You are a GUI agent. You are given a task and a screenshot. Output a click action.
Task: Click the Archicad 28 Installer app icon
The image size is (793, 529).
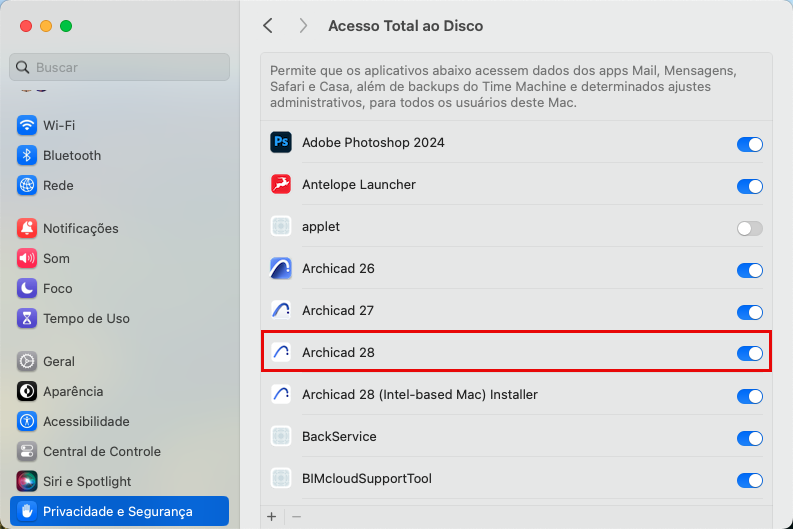pos(281,394)
